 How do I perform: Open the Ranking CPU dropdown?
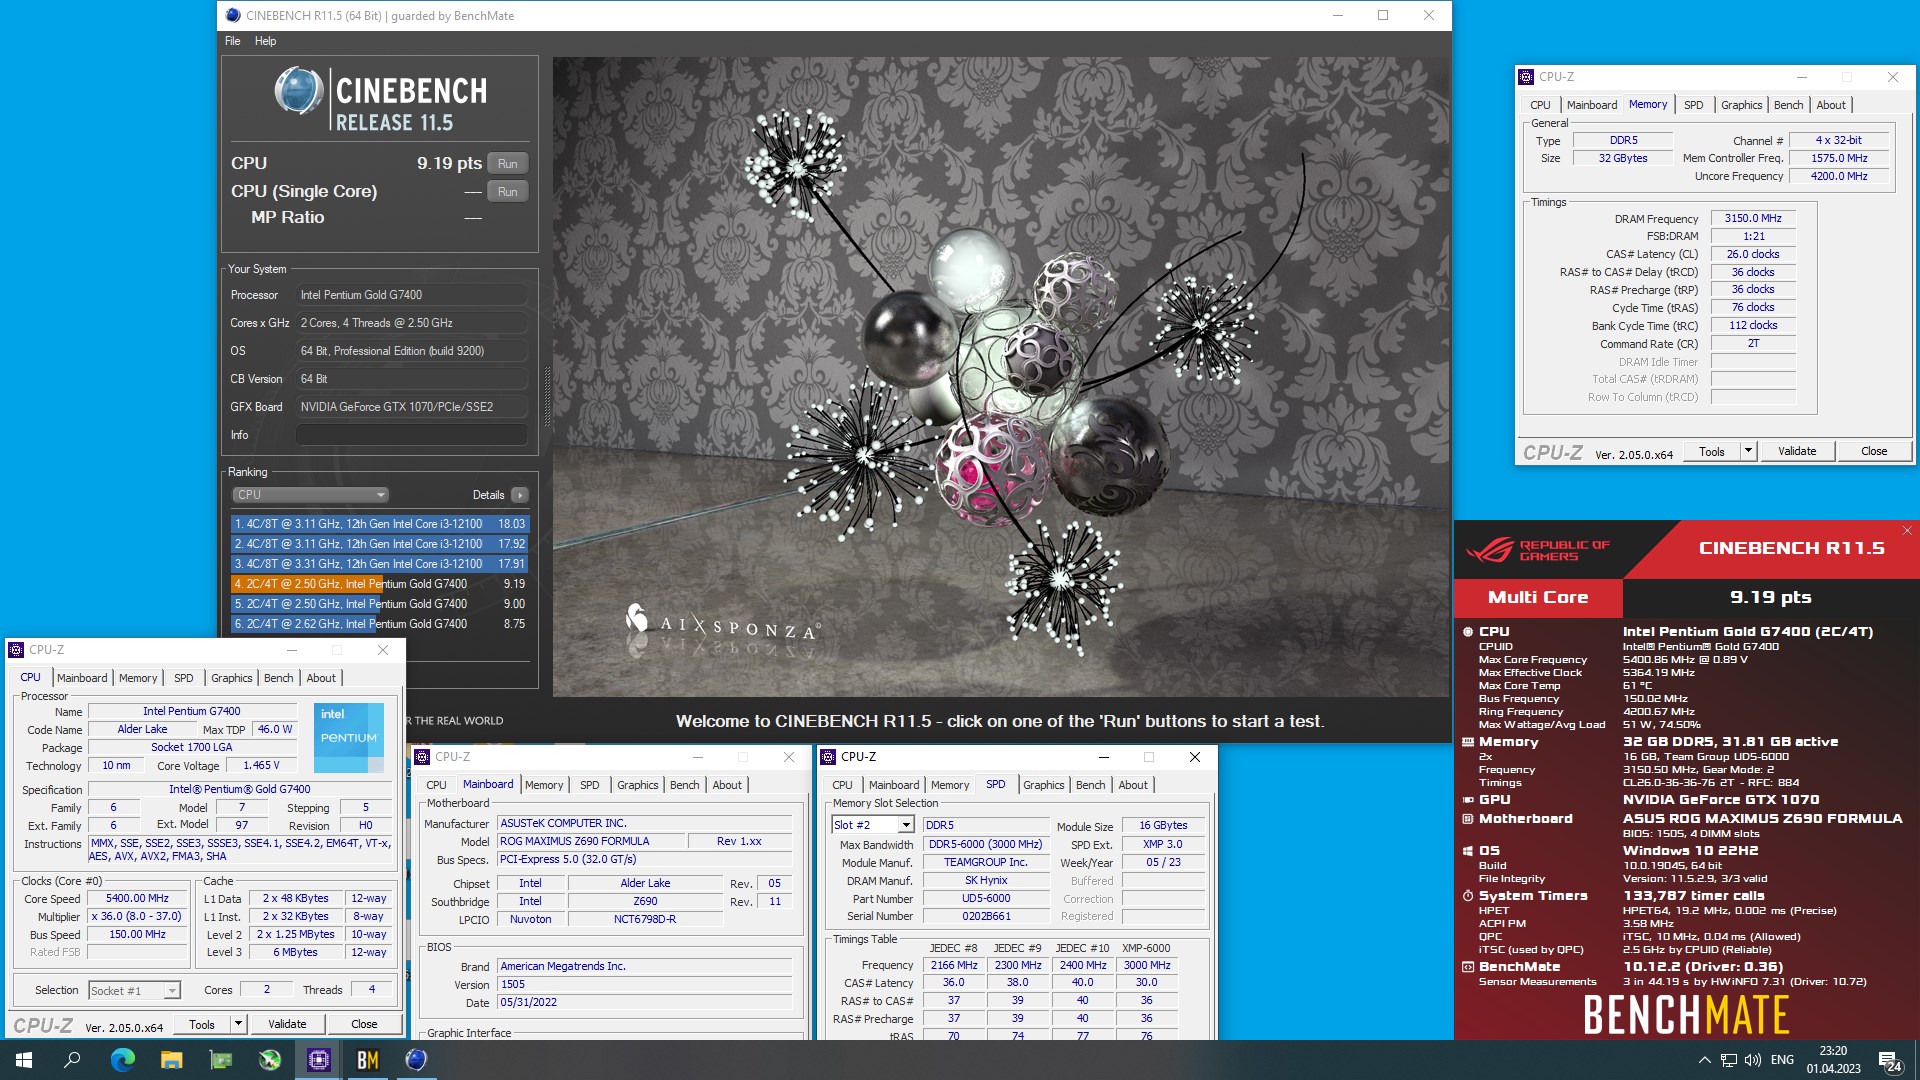click(310, 495)
